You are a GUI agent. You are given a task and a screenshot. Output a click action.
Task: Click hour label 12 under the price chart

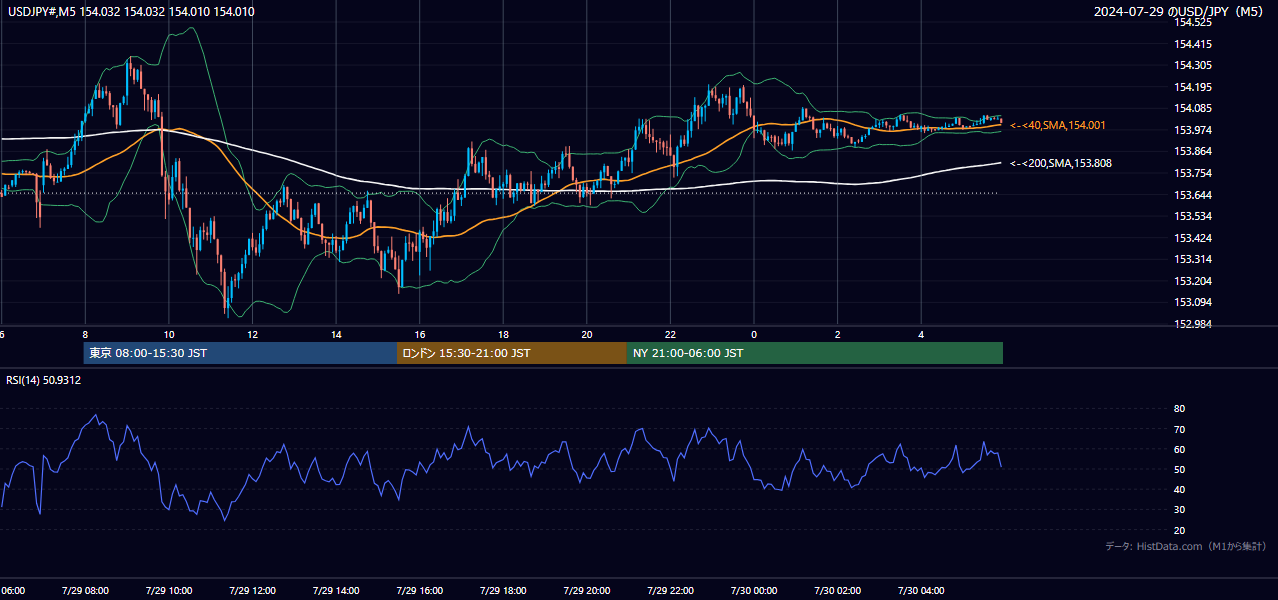coord(252,335)
